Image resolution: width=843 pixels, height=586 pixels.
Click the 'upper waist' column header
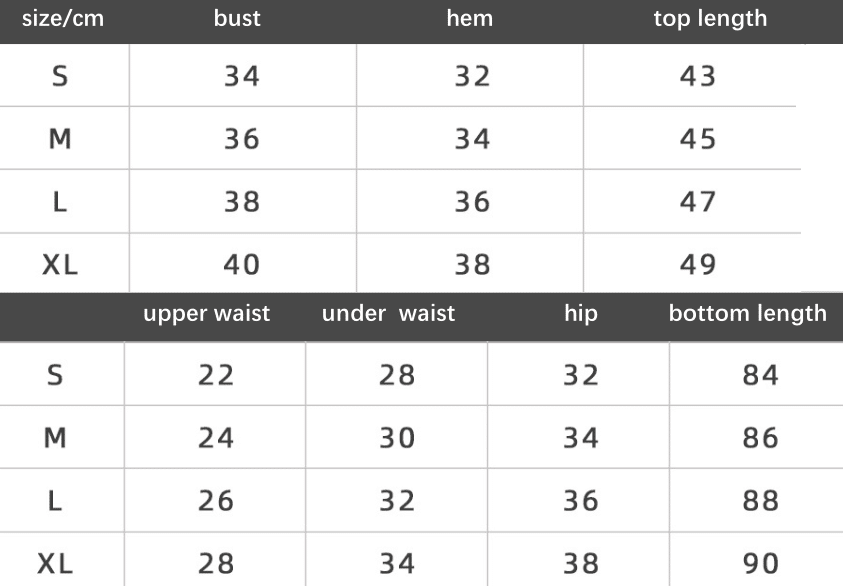pyautogui.click(x=206, y=313)
